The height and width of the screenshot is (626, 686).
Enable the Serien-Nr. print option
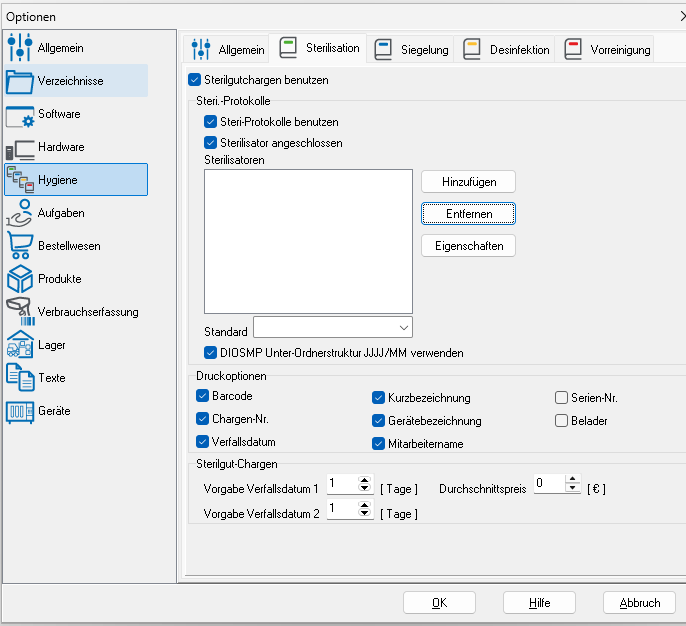click(x=561, y=397)
